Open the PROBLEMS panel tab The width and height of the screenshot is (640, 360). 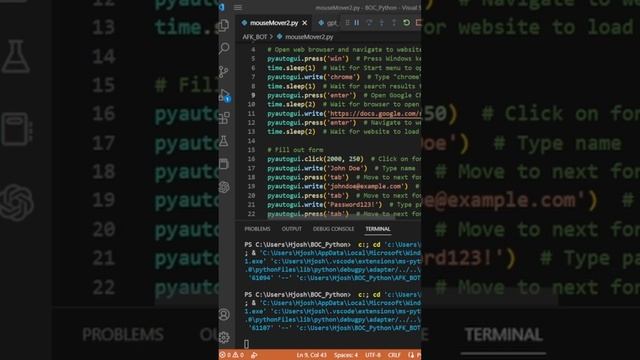pos(257,229)
